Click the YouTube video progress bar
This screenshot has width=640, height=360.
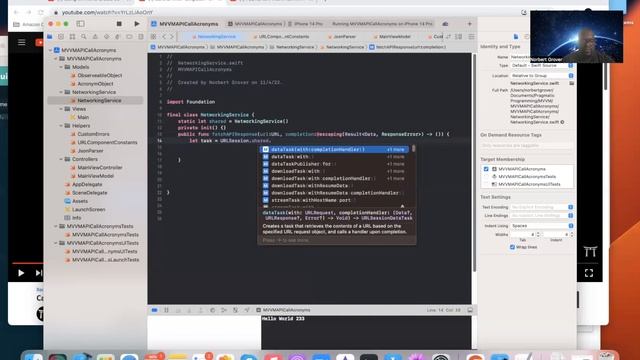[27, 263]
